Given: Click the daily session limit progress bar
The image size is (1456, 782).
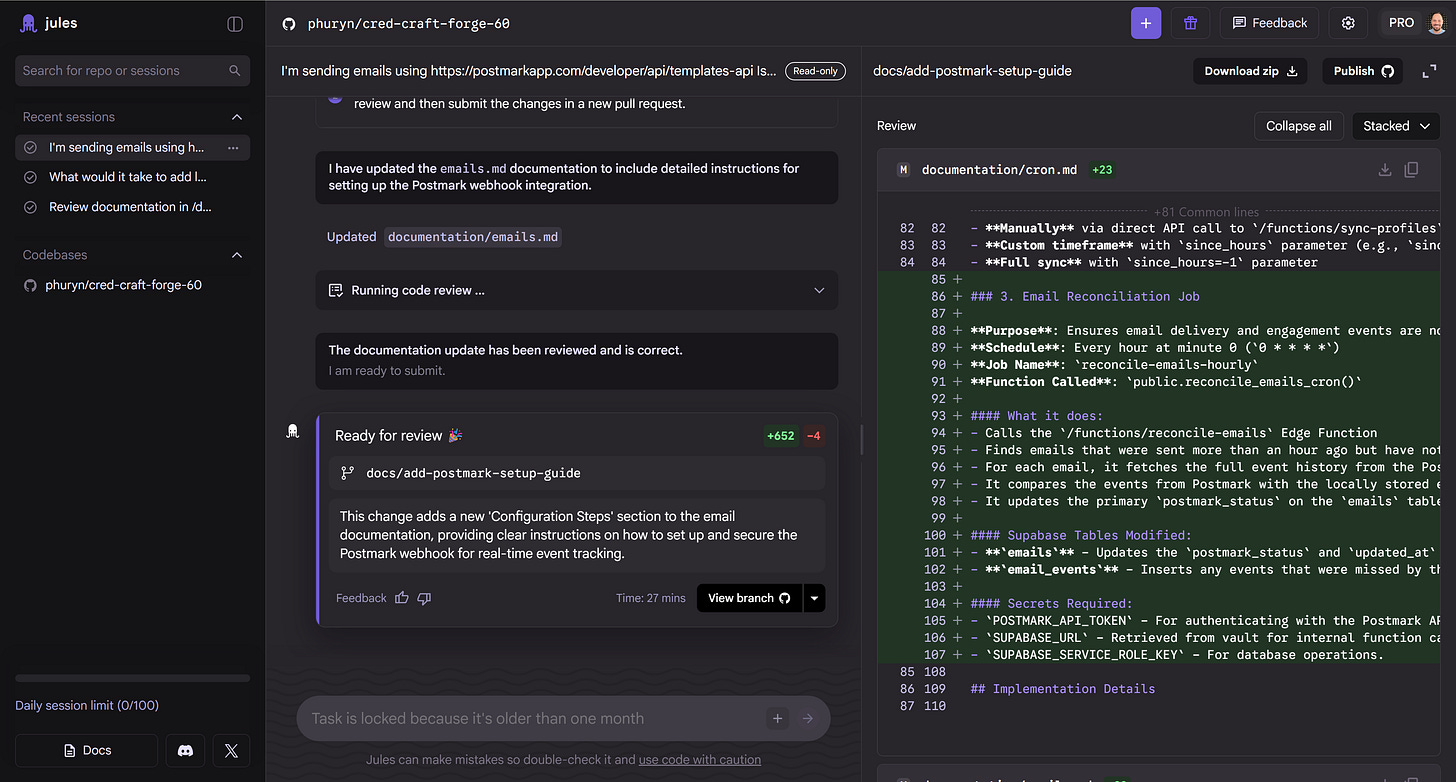Looking at the screenshot, I should (132, 678).
